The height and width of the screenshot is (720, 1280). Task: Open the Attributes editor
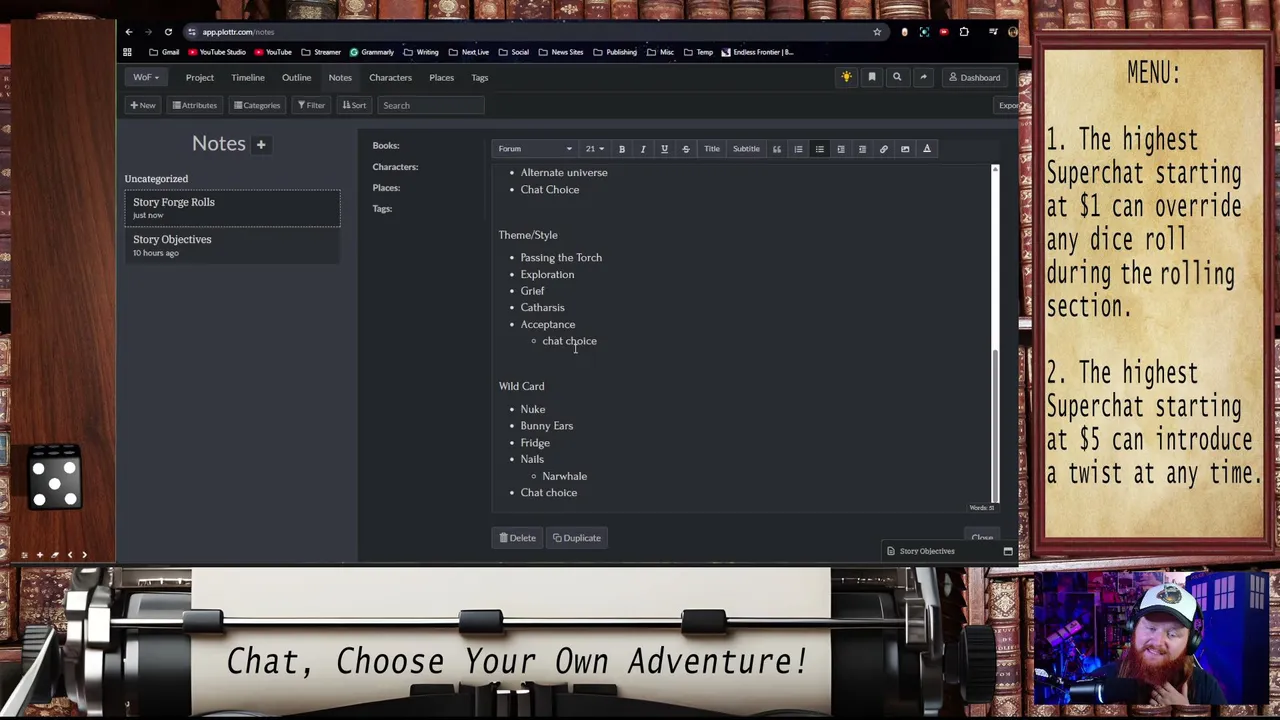(194, 105)
